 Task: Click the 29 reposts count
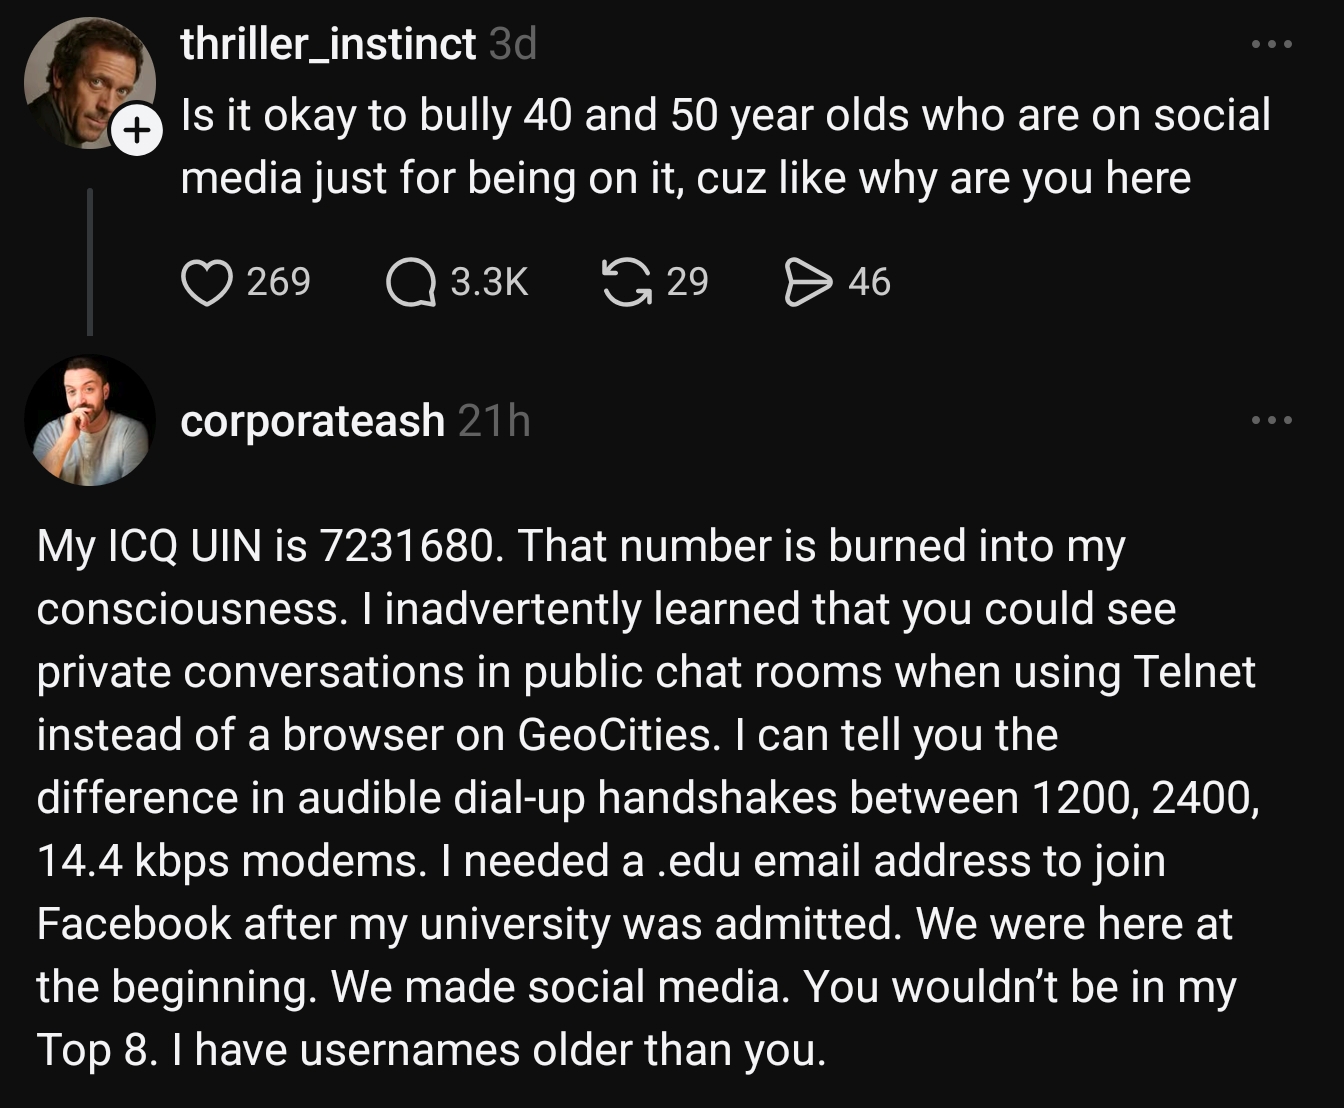coord(687,282)
